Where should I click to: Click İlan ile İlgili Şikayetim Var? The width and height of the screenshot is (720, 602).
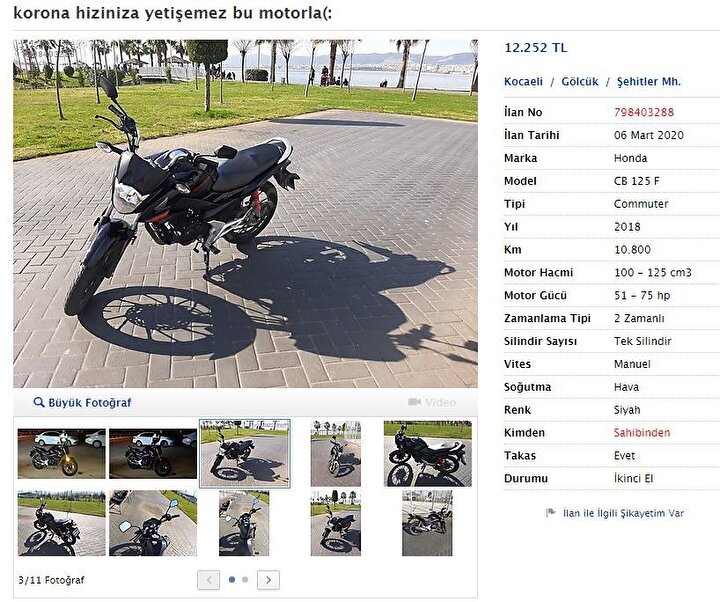pyautogui.click(x=624, y=513)
